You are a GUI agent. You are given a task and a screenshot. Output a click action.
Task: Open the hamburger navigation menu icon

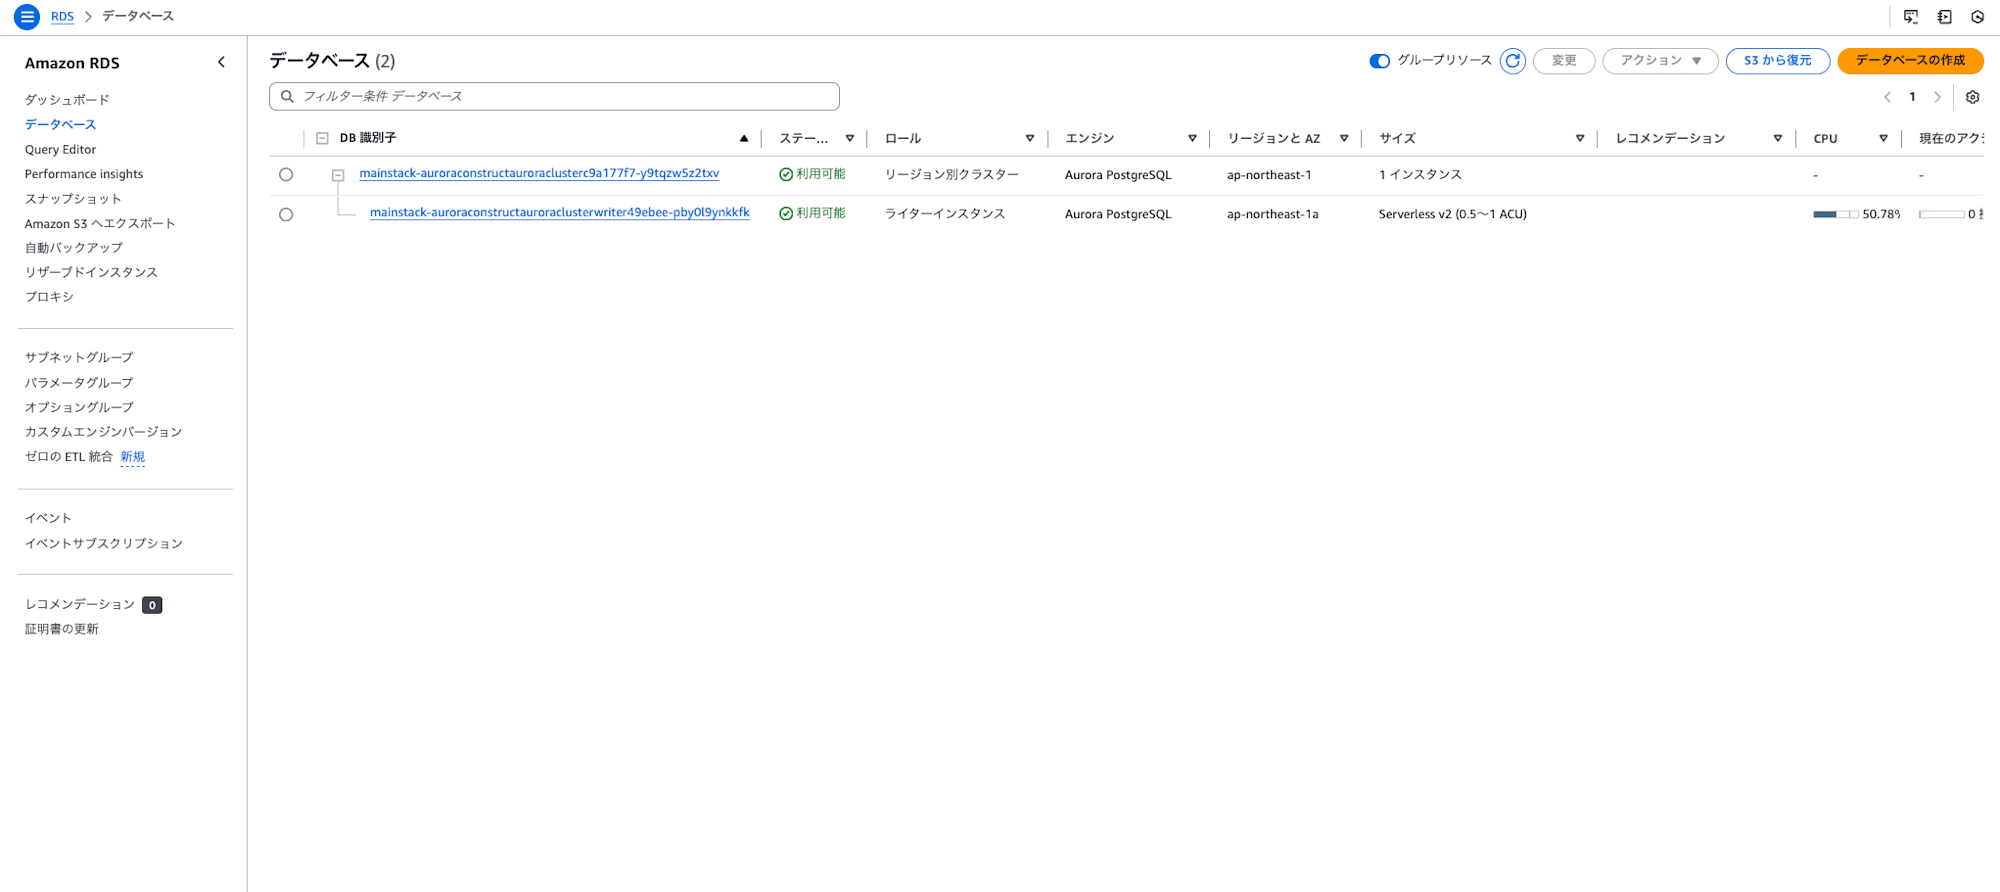point(27,17)
